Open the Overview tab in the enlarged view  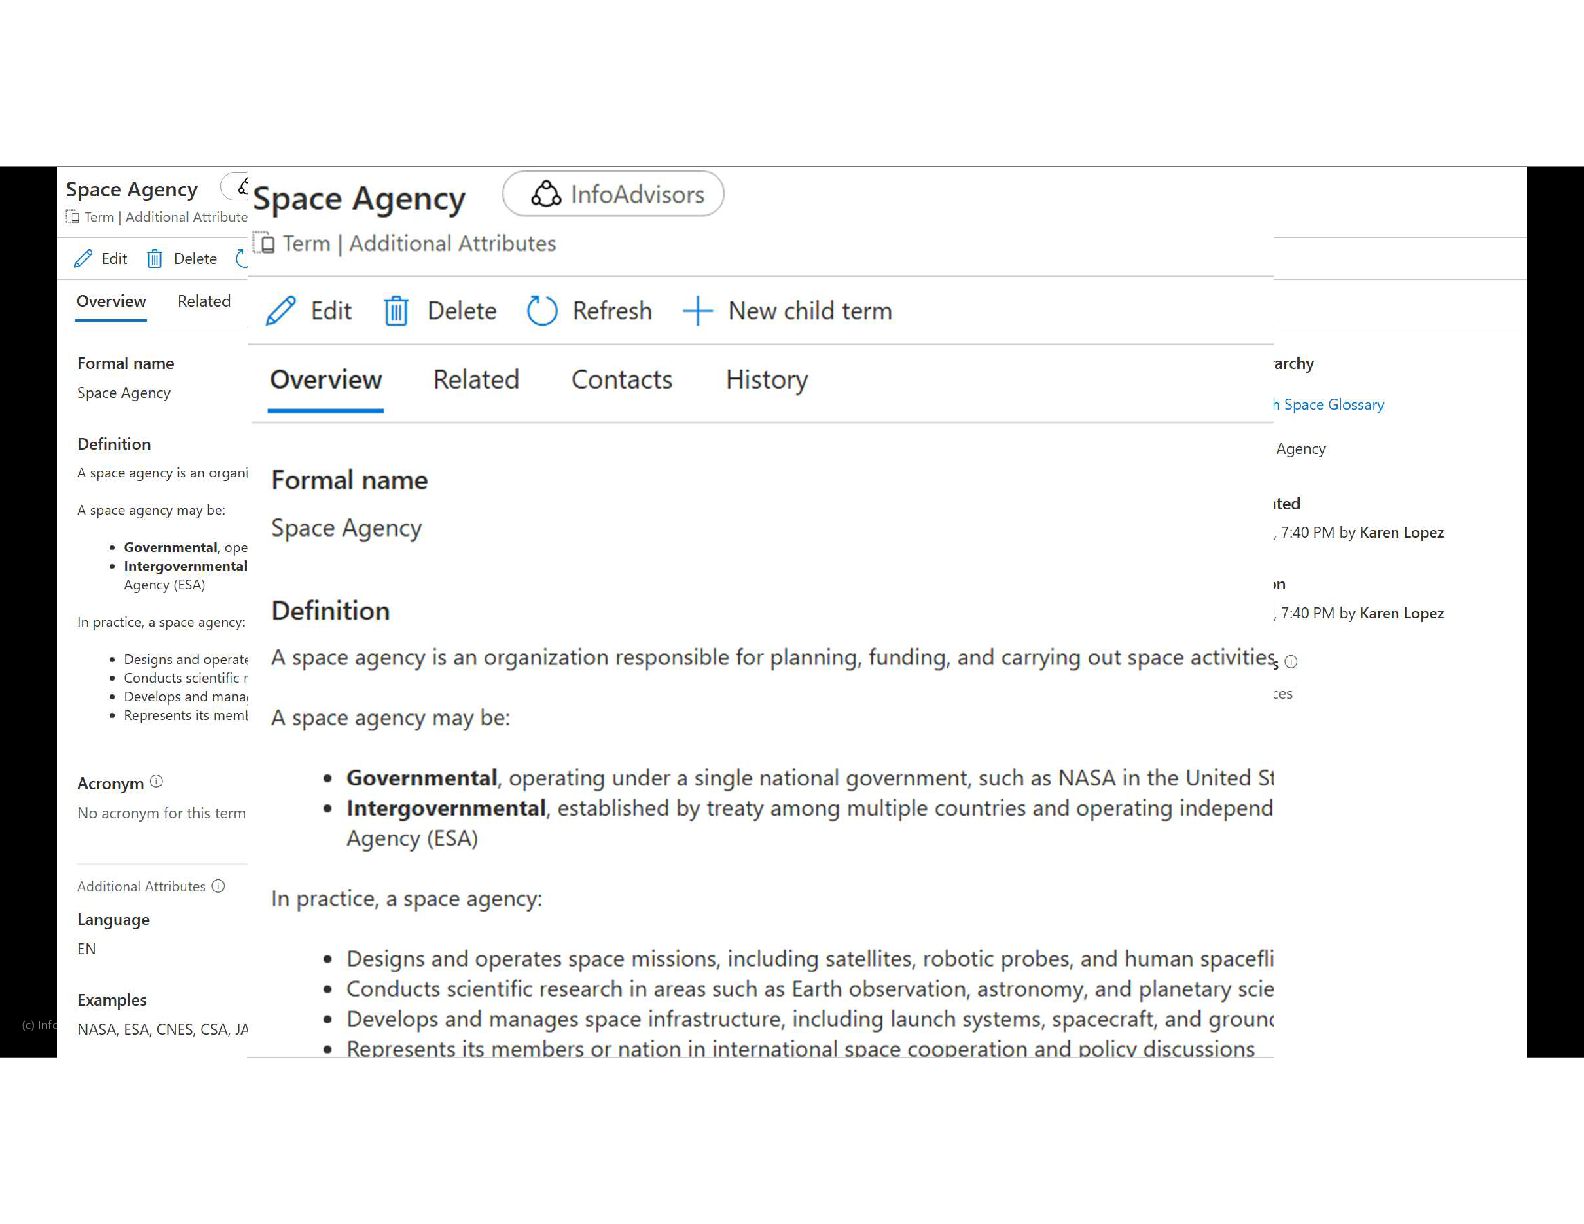326,380
